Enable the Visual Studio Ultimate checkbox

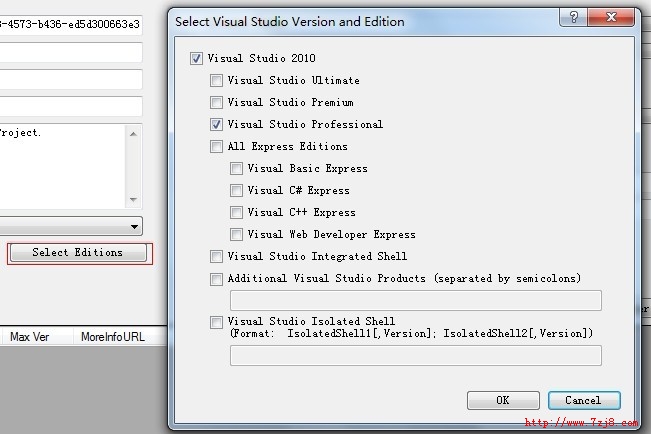pyautogui.click(x=216, y=81)
